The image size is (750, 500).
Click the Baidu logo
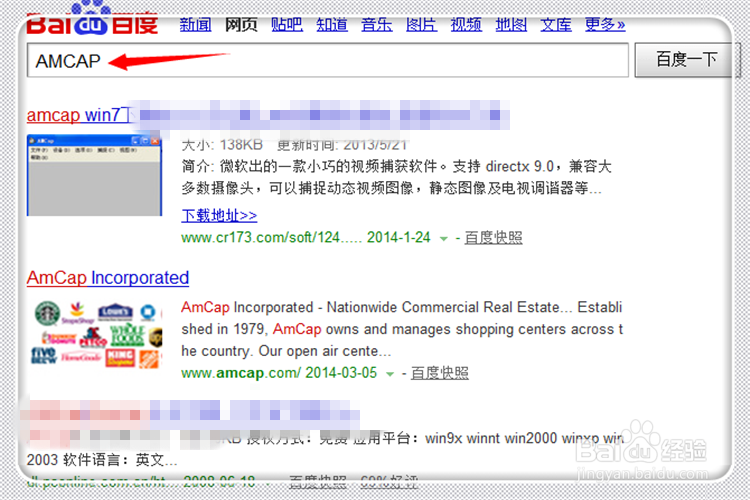pos(92,19)
